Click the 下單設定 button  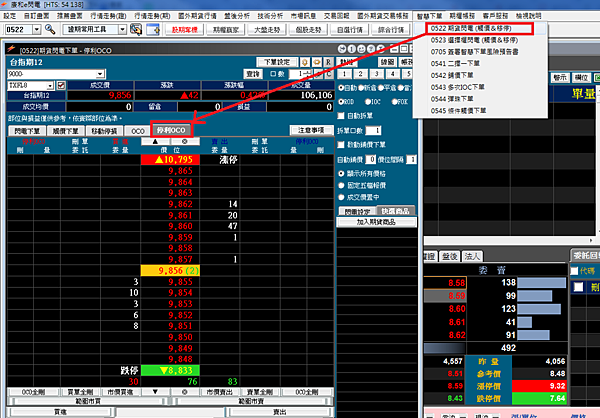pos(277,62)
